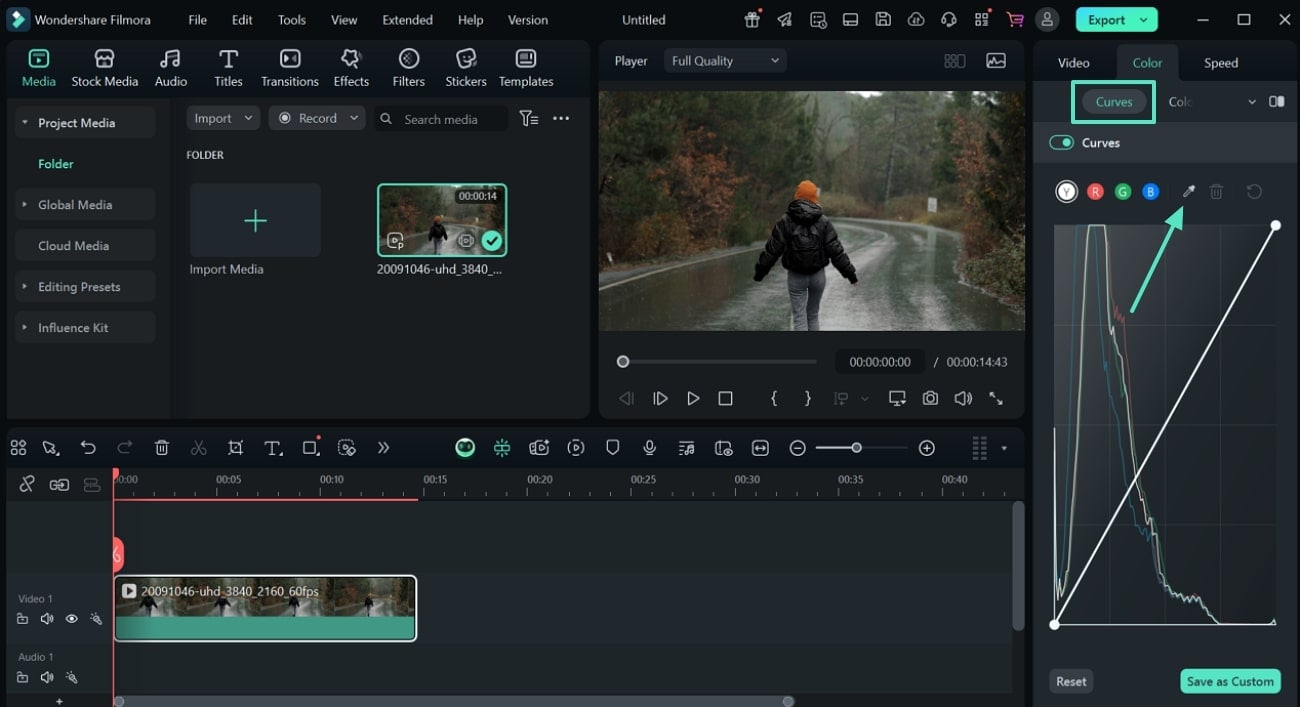
Task: Stop playback with the square button
Action: pos(726,398)
